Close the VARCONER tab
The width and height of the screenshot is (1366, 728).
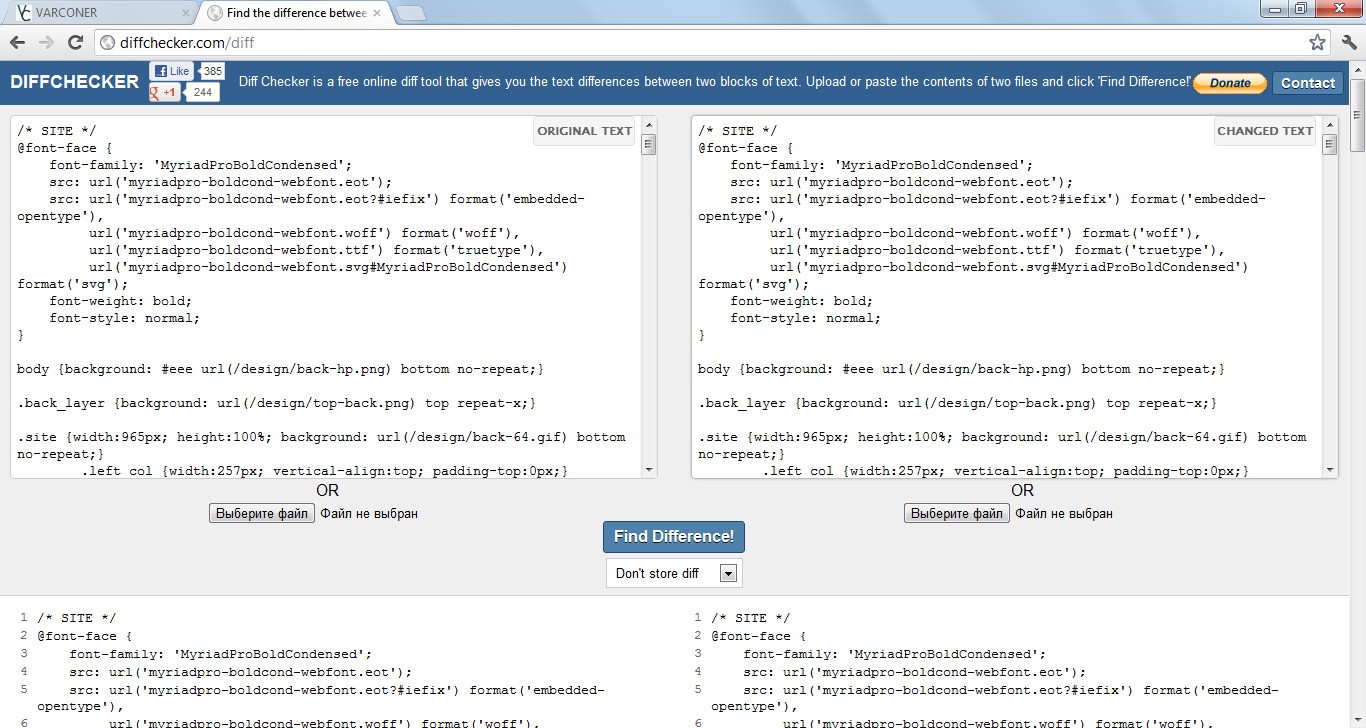tap(185, 13)
